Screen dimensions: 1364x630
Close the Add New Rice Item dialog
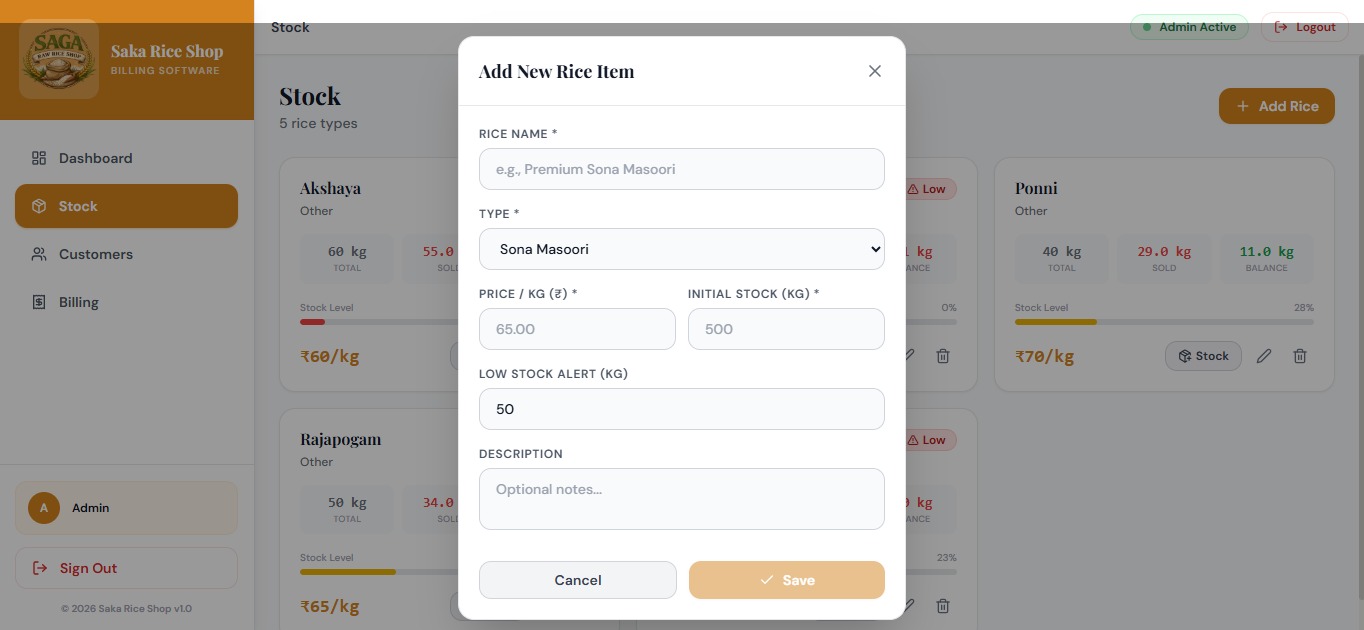(x=874, y=71)
